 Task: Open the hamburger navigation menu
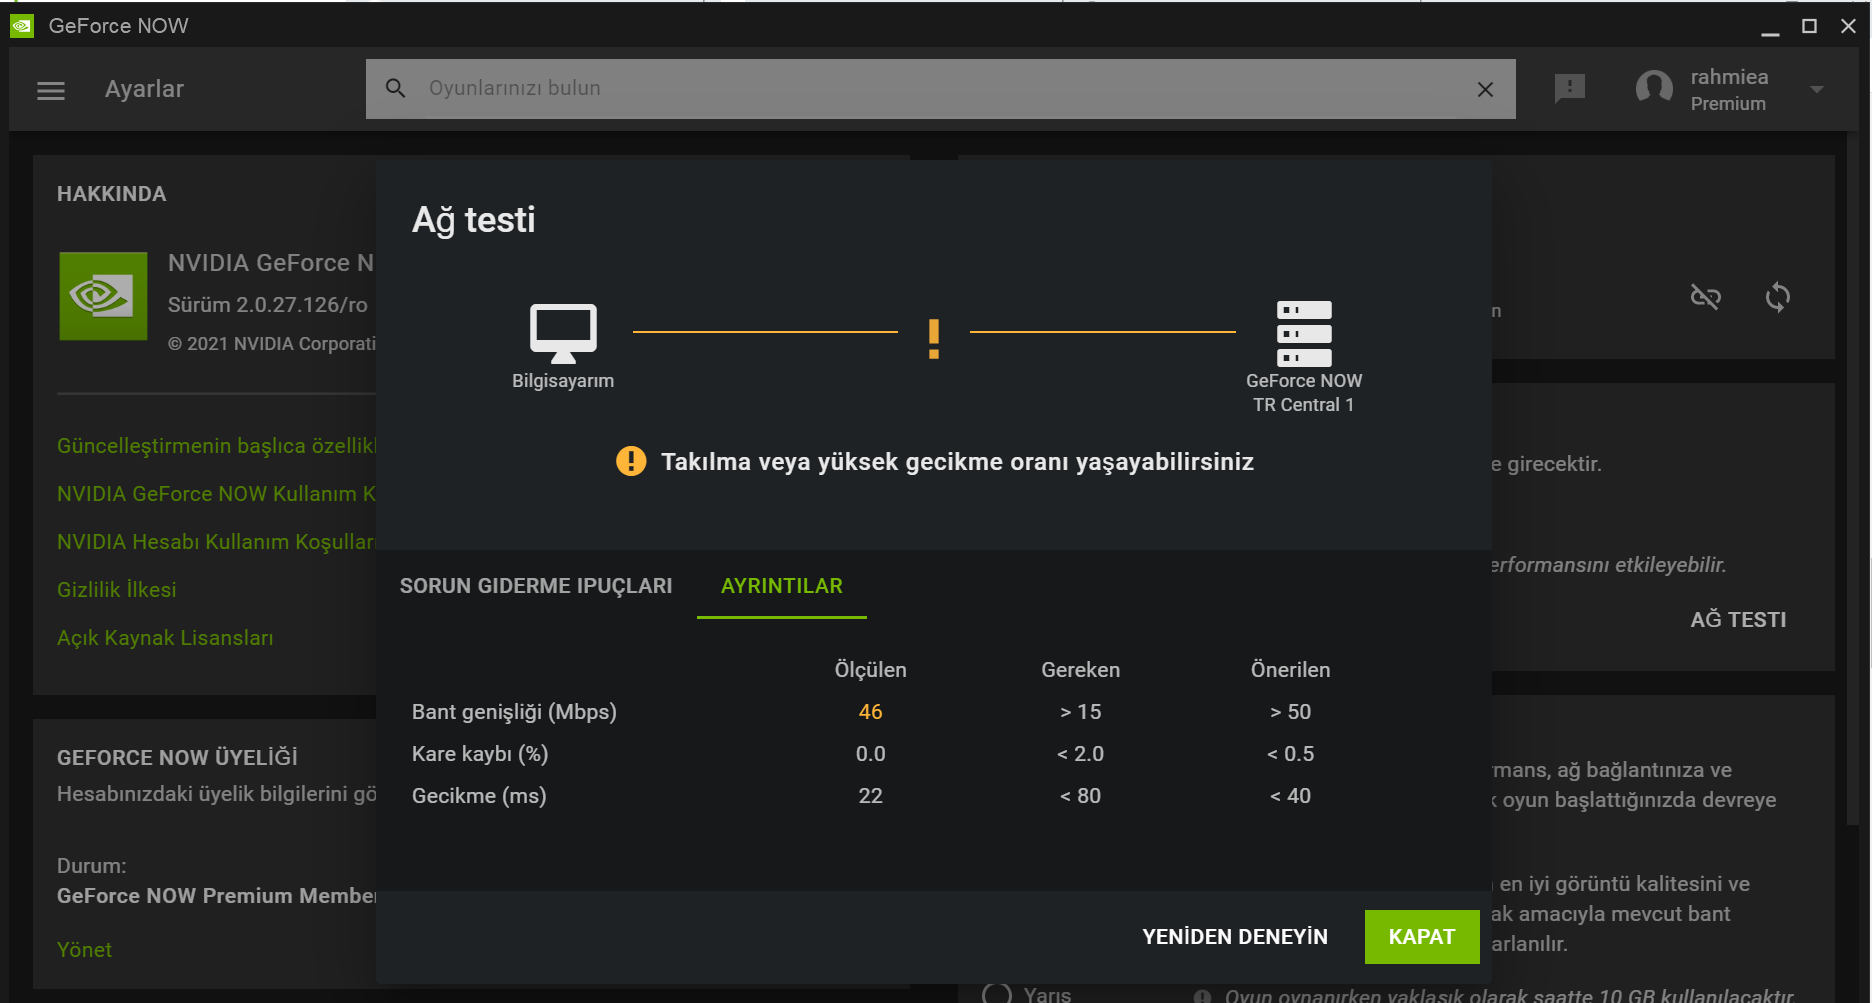(x=51, y=90)
